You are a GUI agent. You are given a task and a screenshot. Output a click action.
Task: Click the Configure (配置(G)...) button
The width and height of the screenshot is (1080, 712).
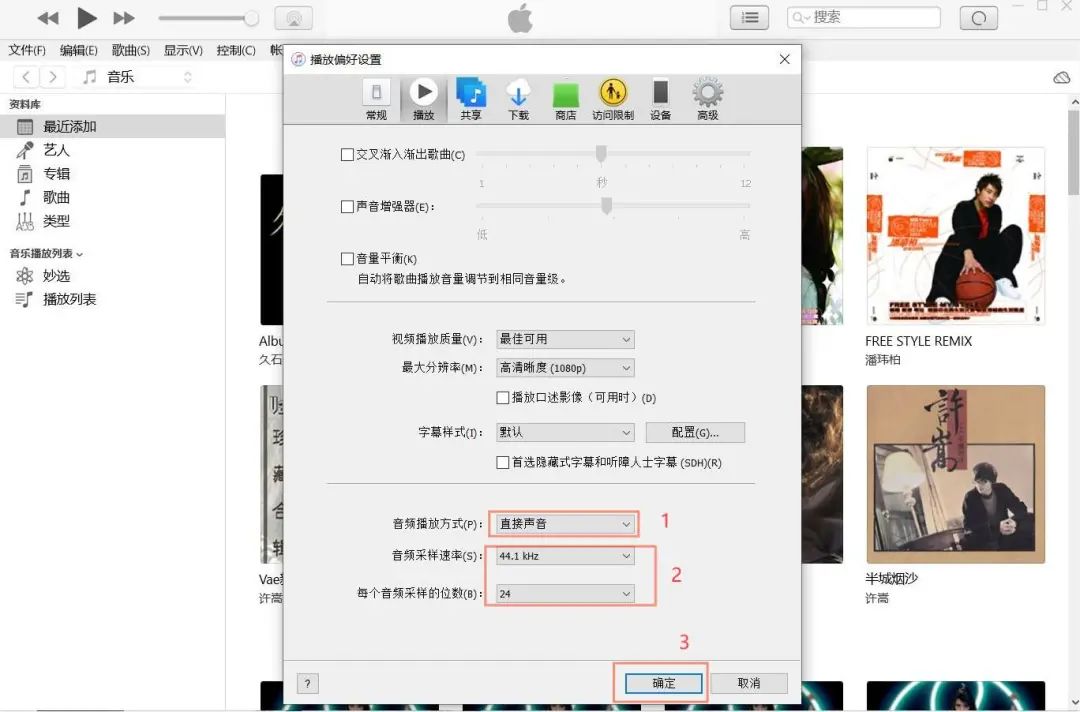tap(695, 432)
